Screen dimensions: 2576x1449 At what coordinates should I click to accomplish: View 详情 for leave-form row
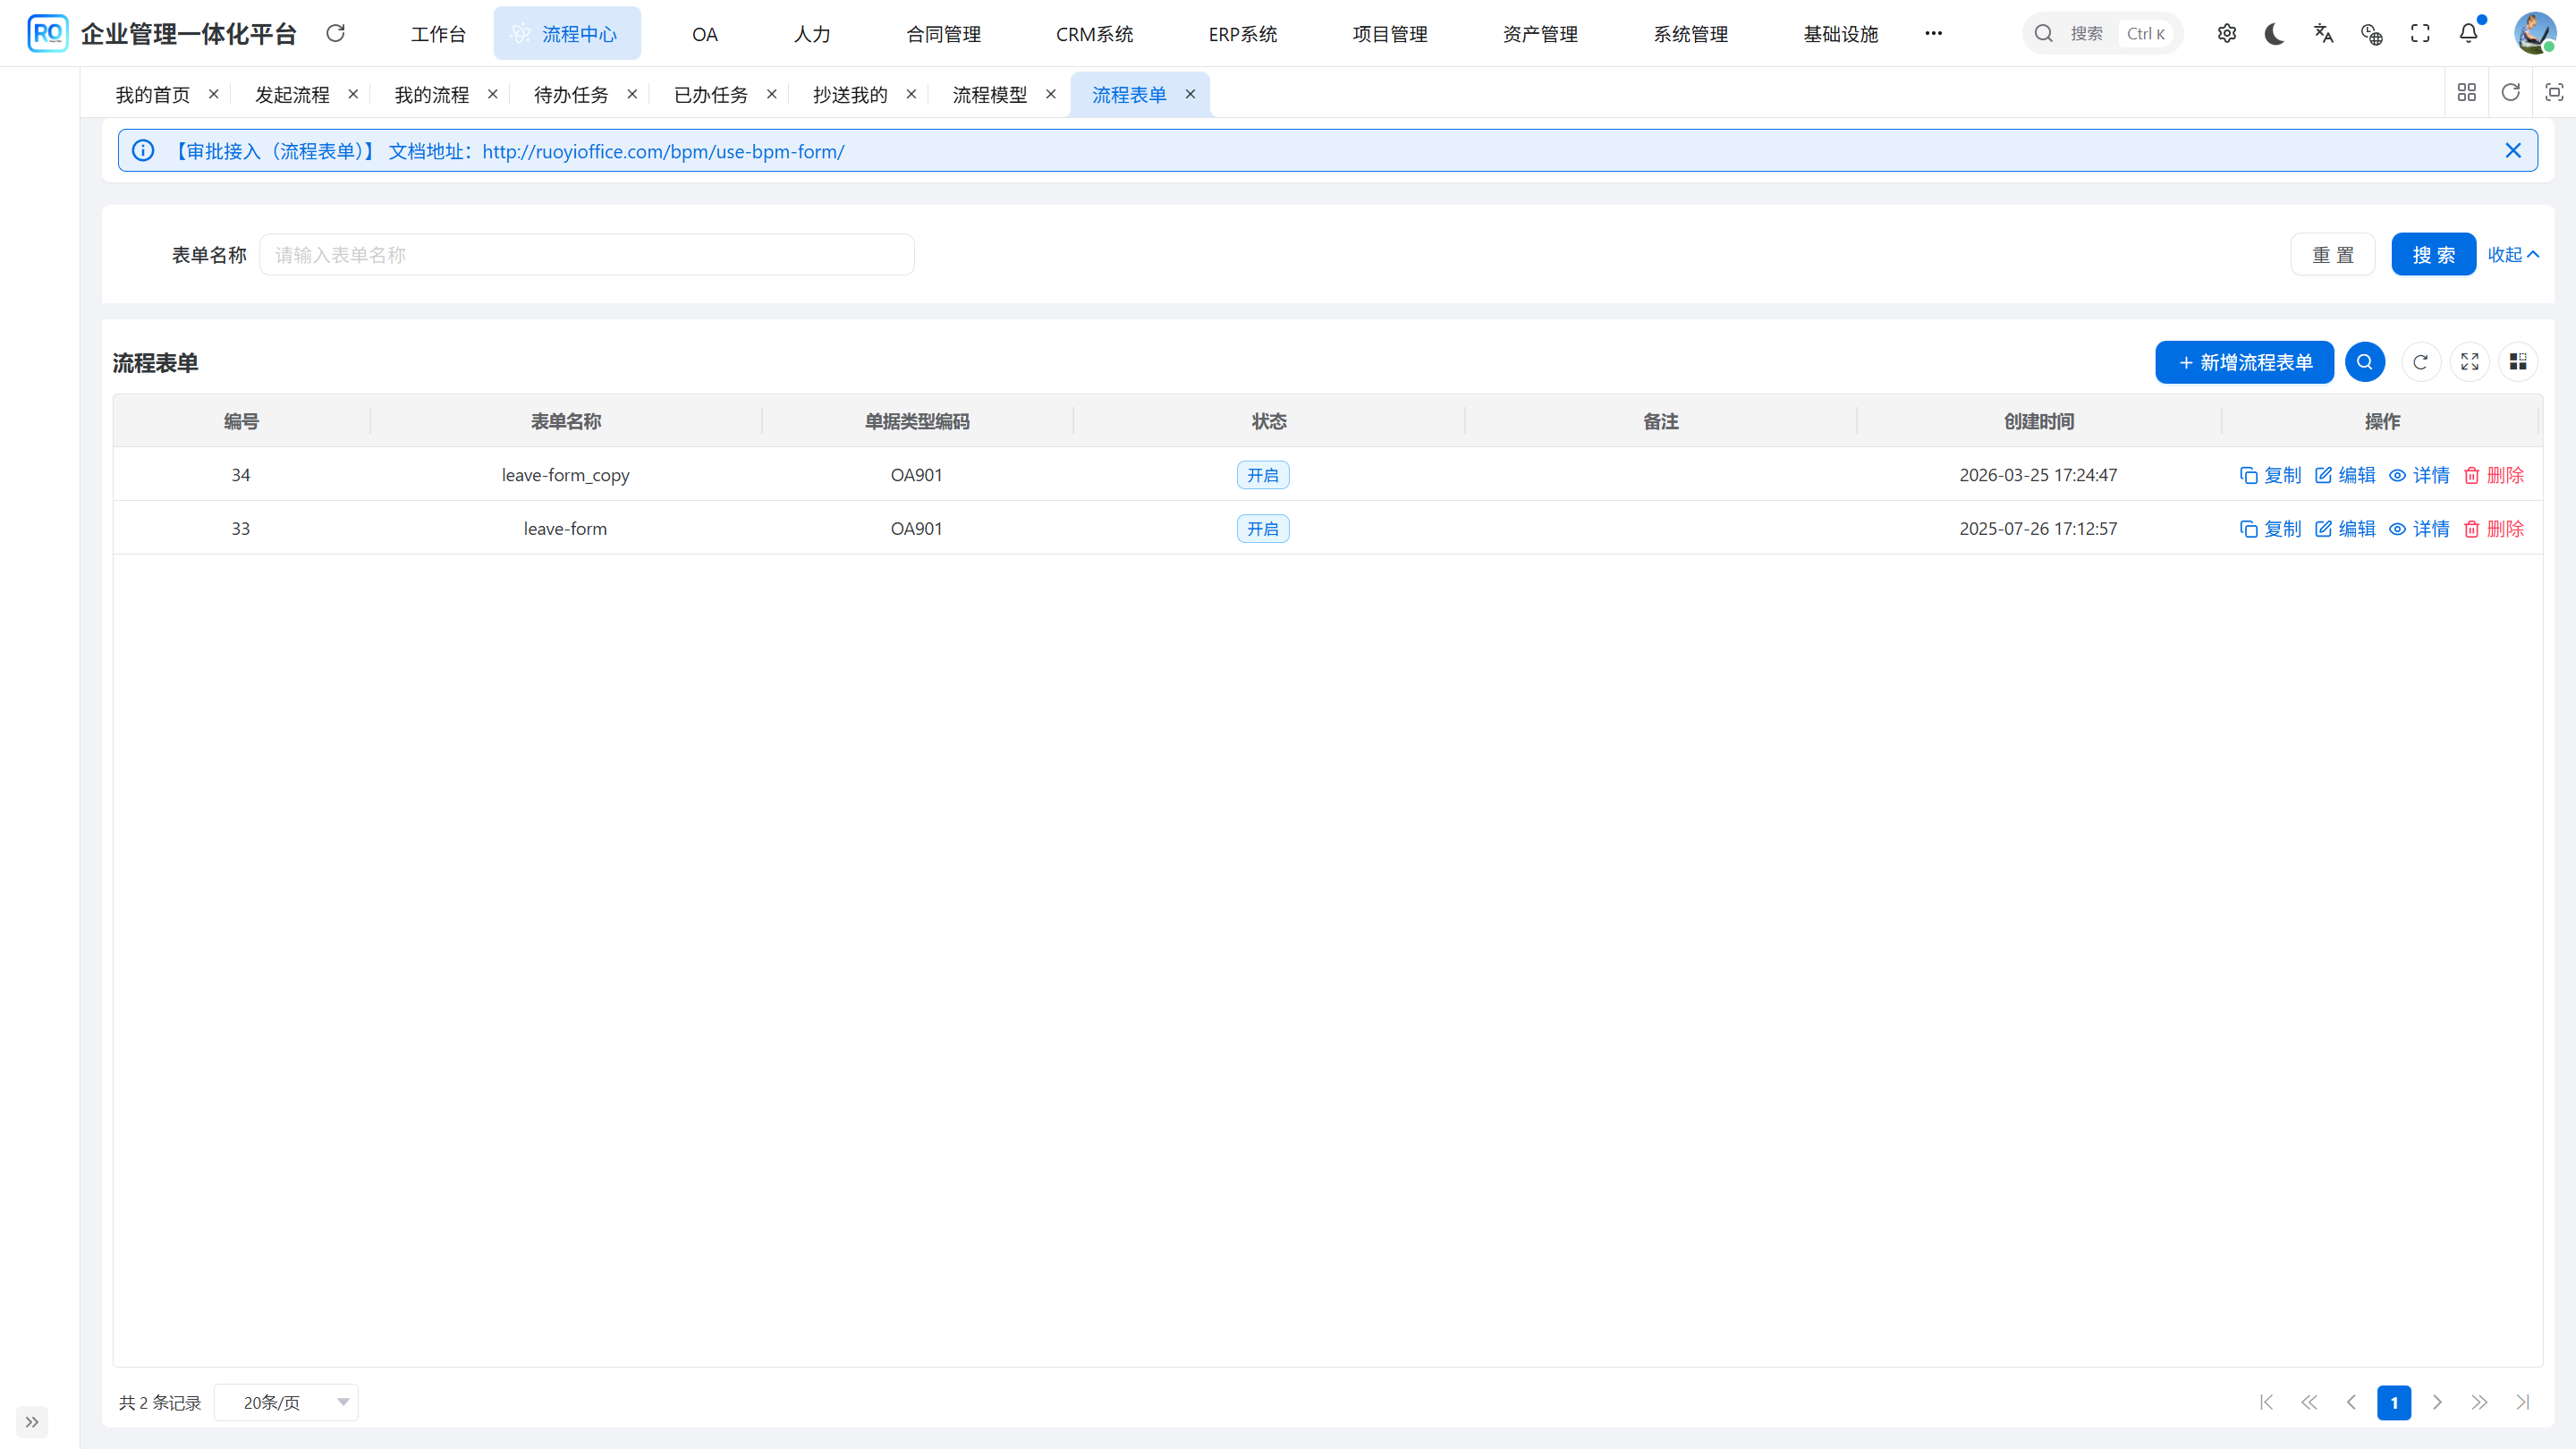coord(2419,529)
